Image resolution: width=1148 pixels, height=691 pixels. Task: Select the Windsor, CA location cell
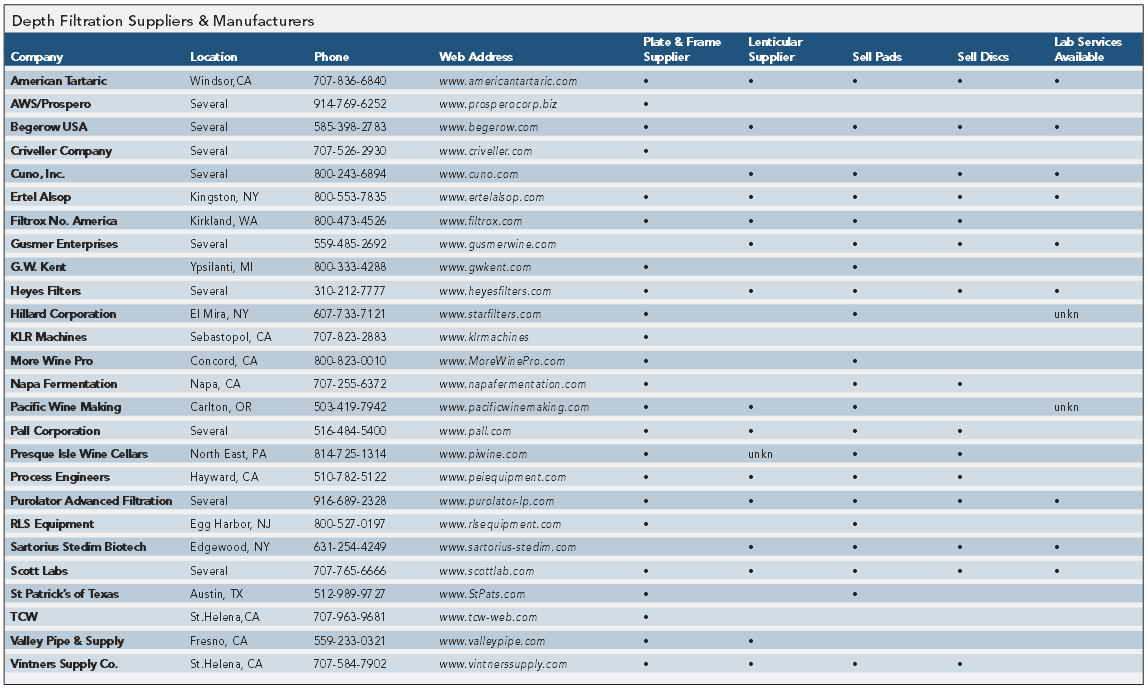(220, 81)
